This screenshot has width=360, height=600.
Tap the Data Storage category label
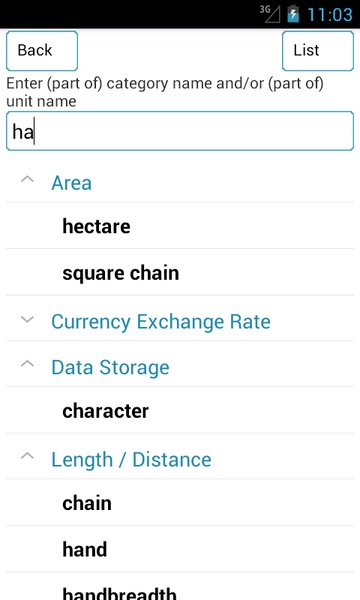[110, 368]
